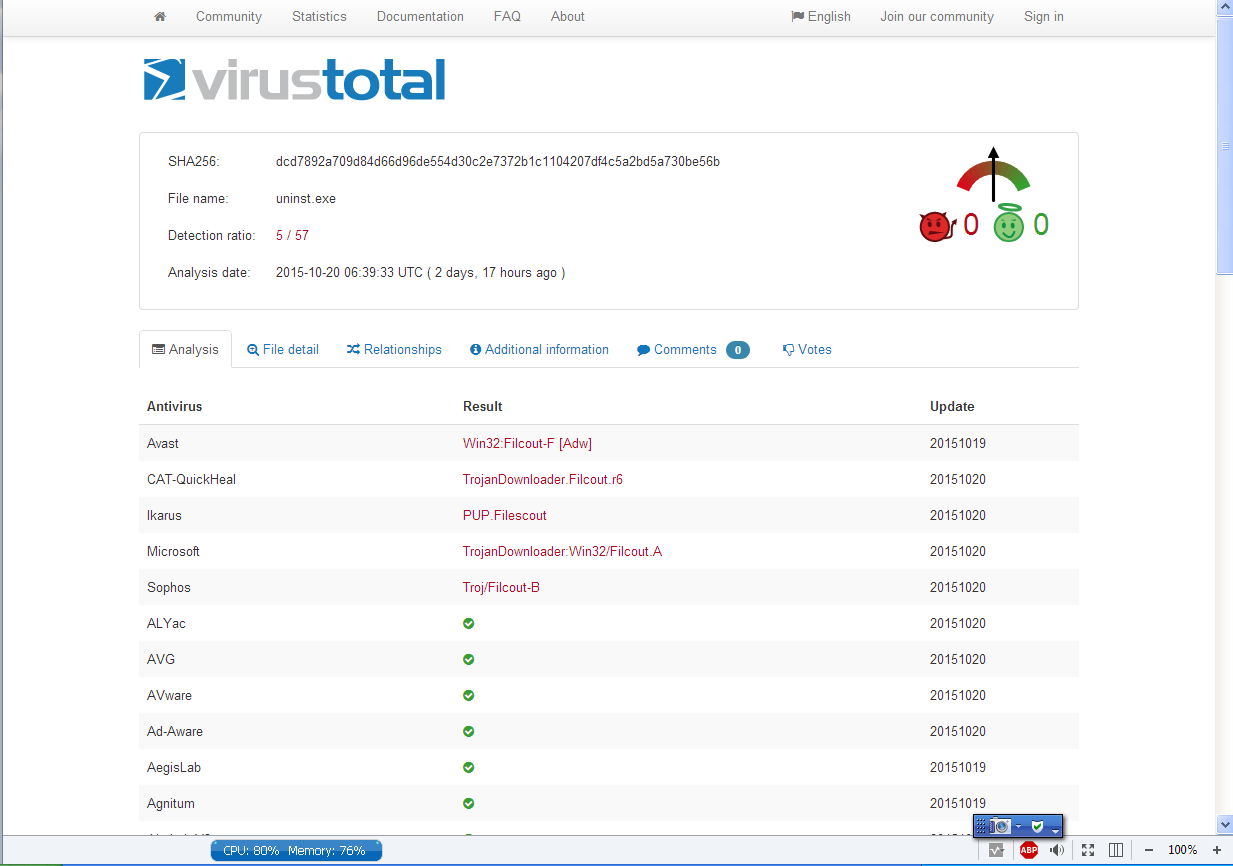Click the Result column header
The height and width of the screenshot is (866, 1233).
[x=483, y=406]
